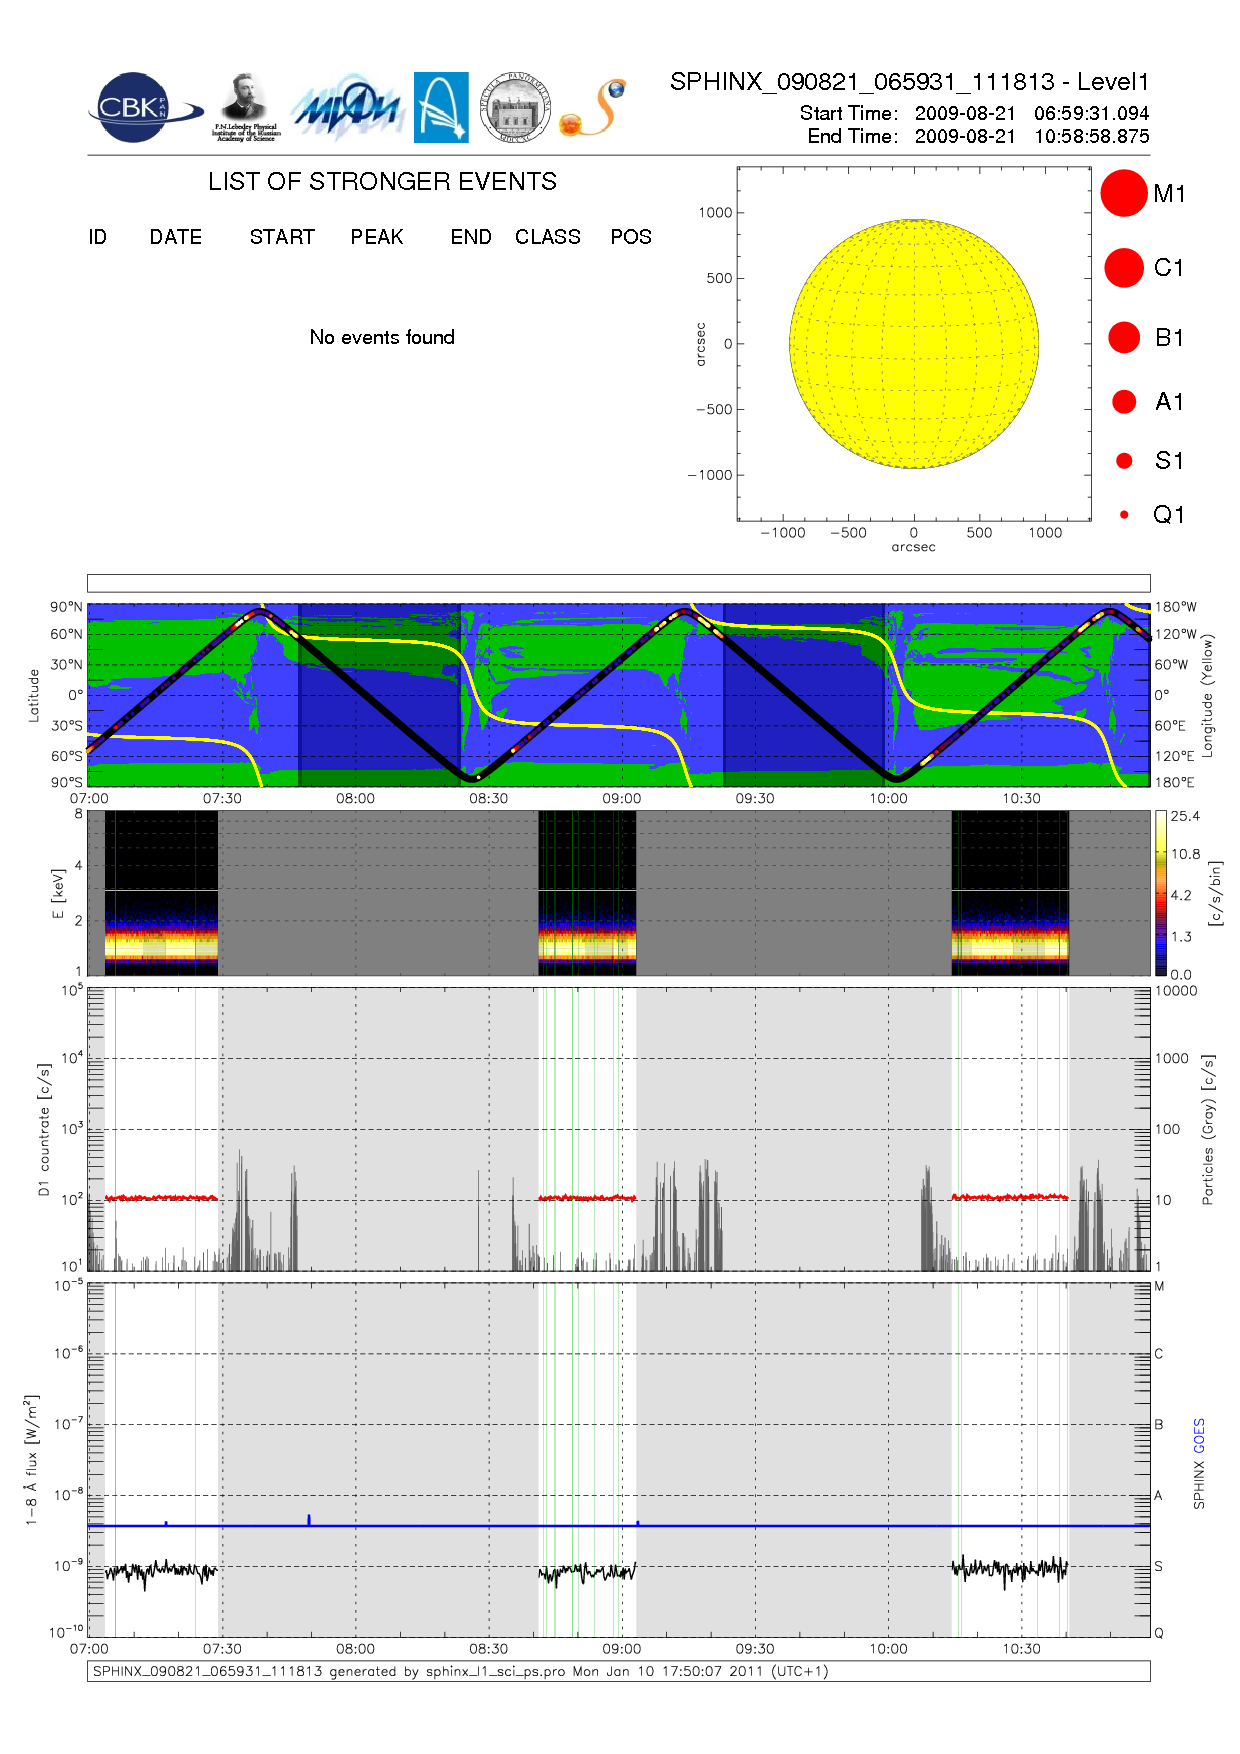The height and width of the screenshot is (1754, 1240).
Task: Click the PEAK column header
Action: [x=377, y=237]
